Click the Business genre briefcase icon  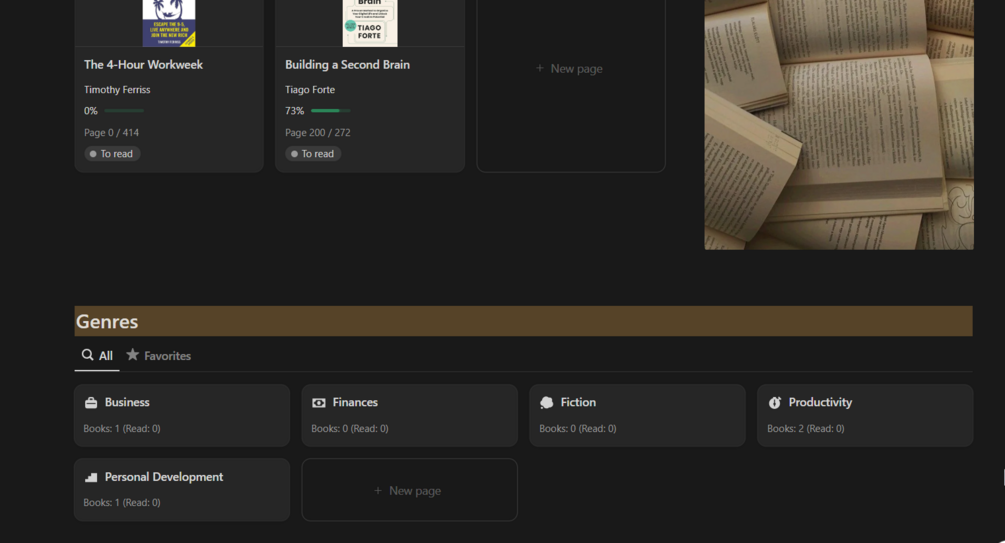(x=91, y=403)
